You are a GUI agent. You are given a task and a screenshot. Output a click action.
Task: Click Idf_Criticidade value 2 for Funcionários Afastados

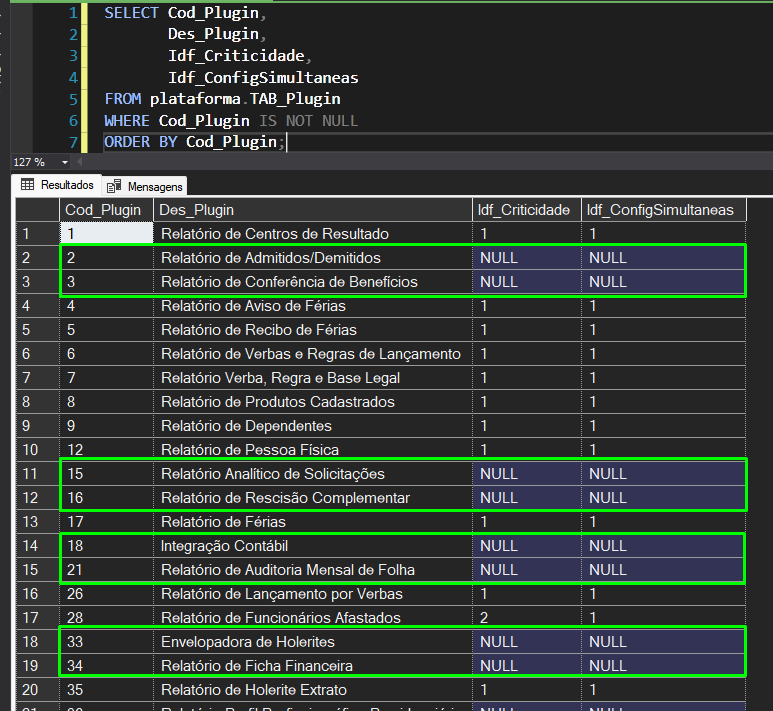point(527,618)
